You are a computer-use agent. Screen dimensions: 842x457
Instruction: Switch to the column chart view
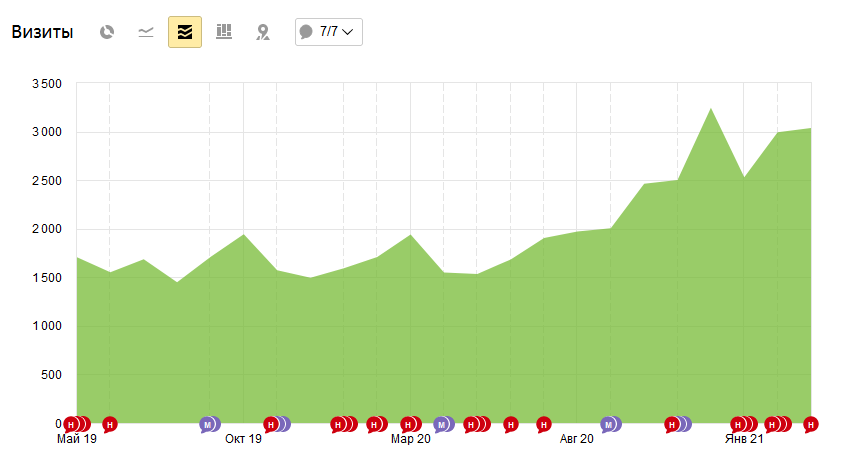[x=224, y=32]
